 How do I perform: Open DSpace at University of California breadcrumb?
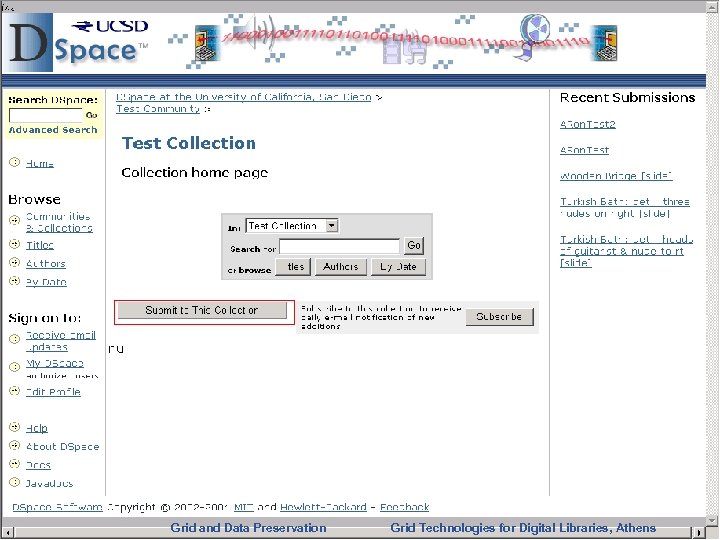[x=243, y=97]
